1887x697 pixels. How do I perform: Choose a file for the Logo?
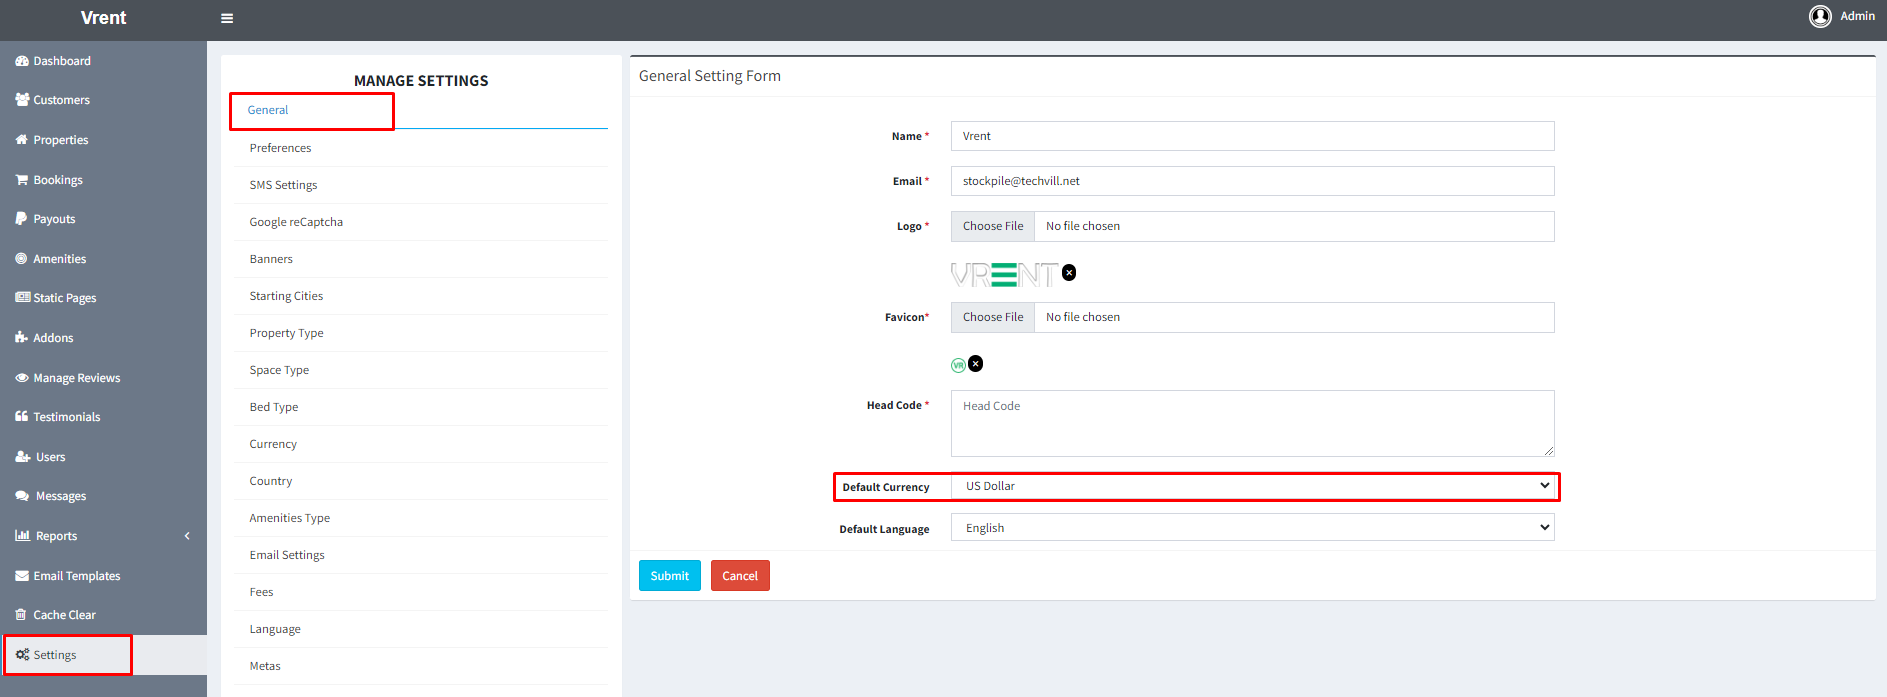coord(992,226)
